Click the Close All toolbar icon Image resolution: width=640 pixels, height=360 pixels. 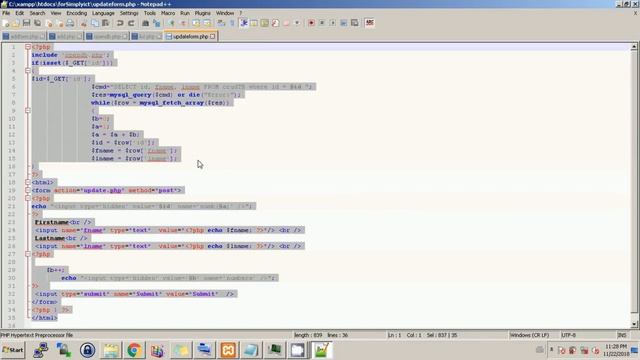coord(60,23)
